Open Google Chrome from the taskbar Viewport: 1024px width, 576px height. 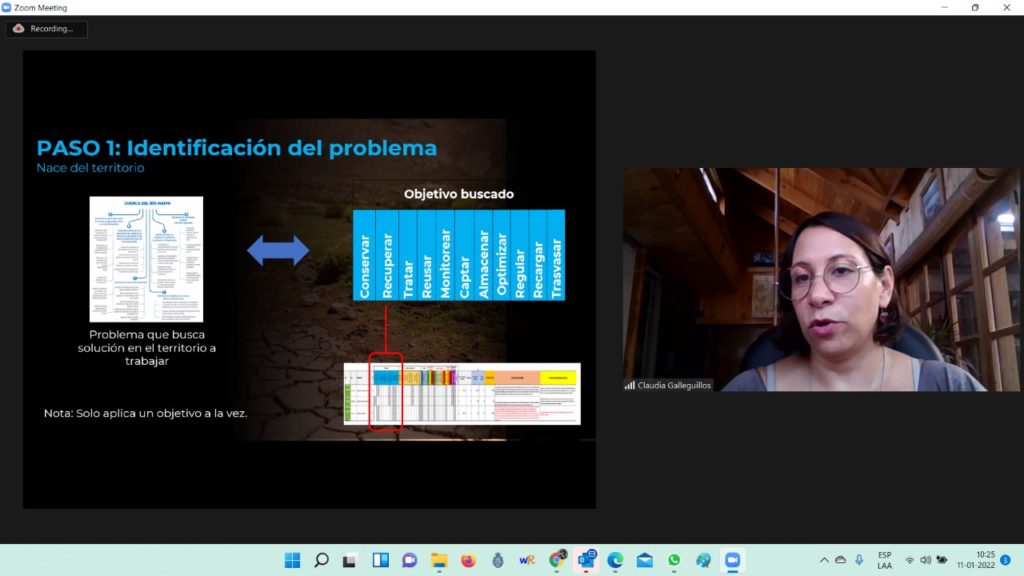(557, 560)
